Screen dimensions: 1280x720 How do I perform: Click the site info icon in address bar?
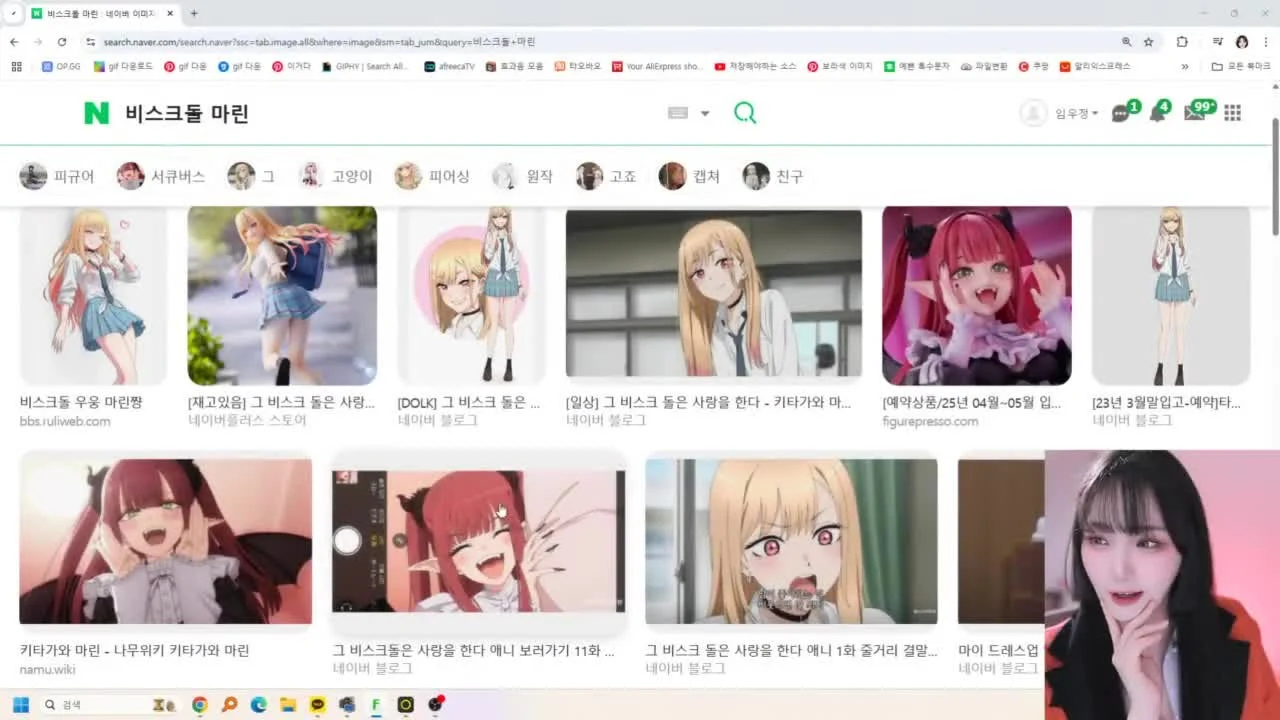click(91, 42)
